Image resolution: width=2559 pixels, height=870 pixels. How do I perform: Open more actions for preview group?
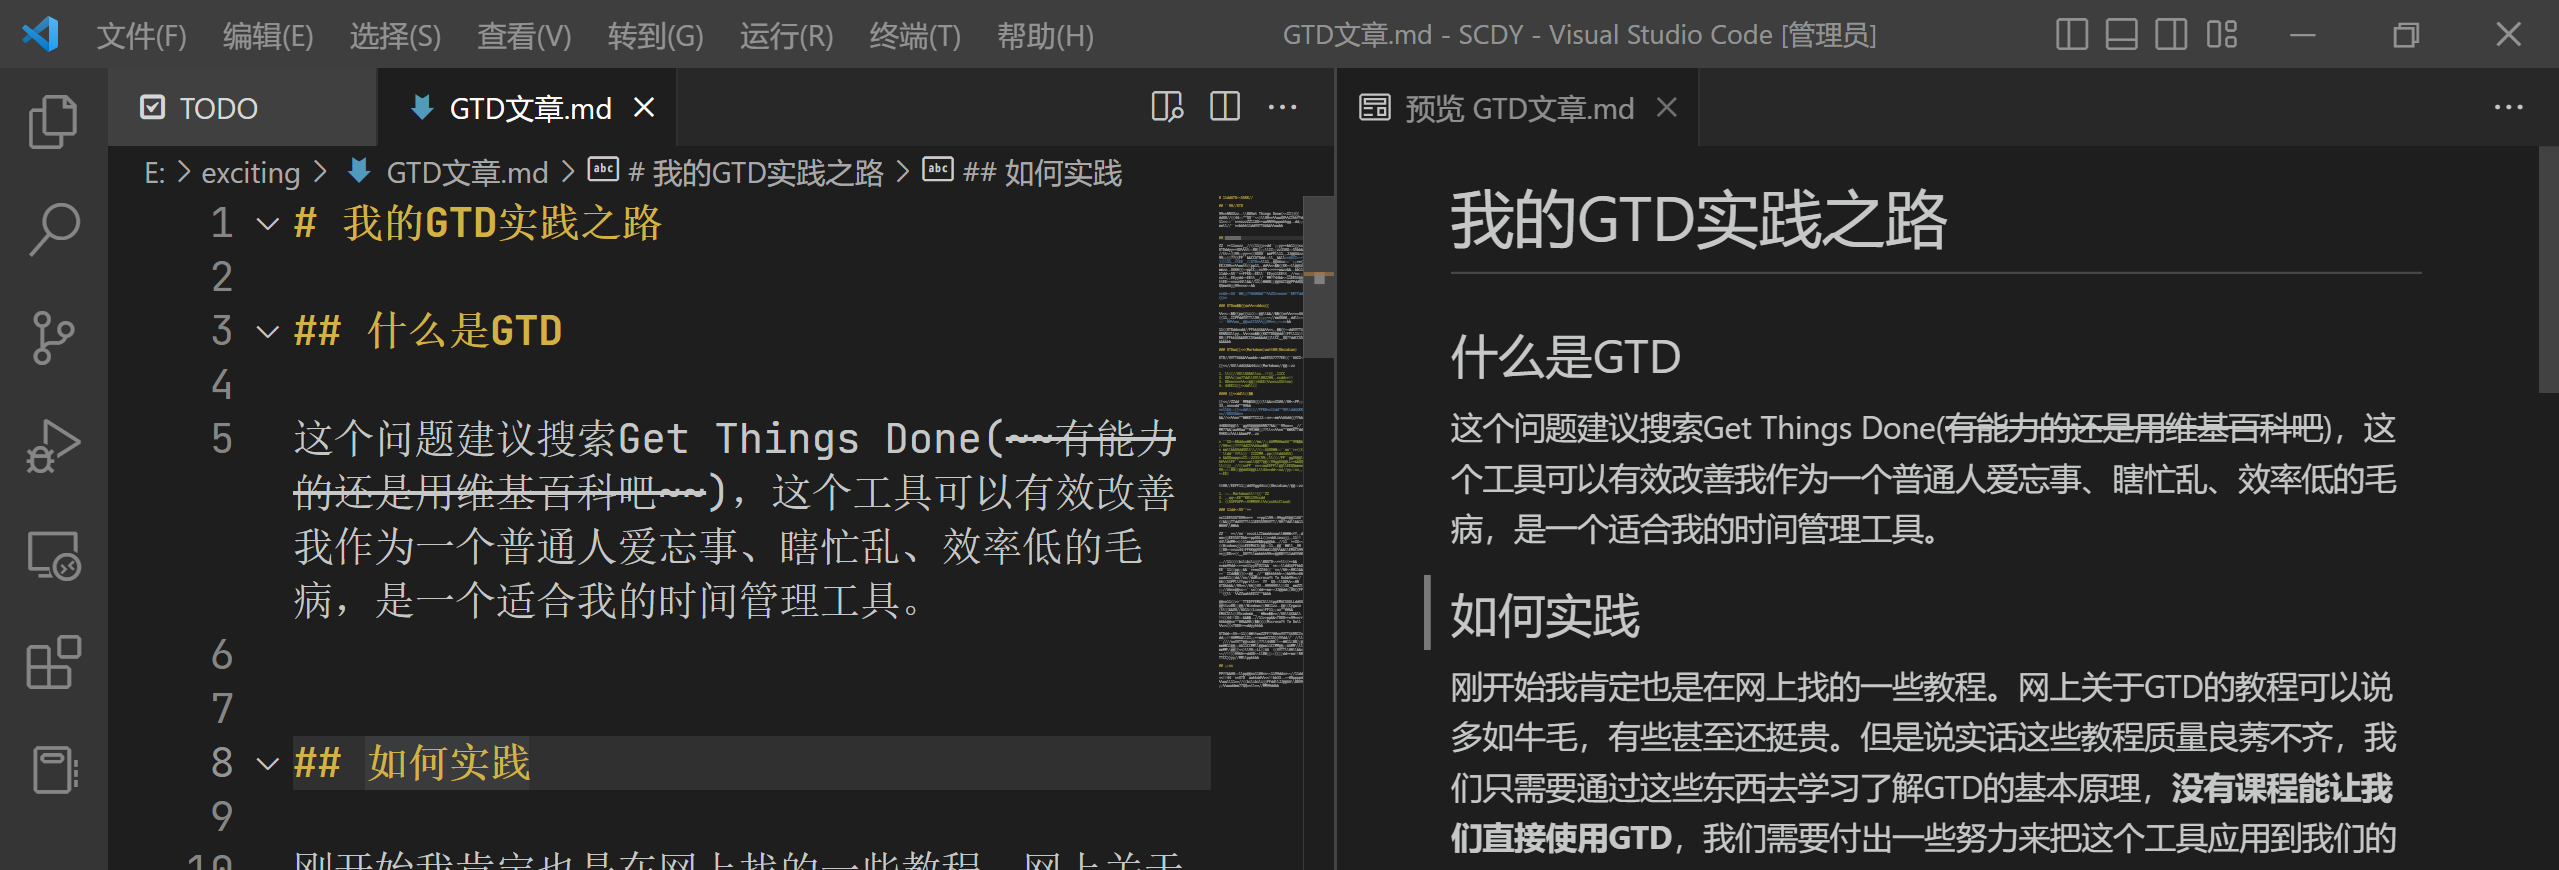(2509, 107)
